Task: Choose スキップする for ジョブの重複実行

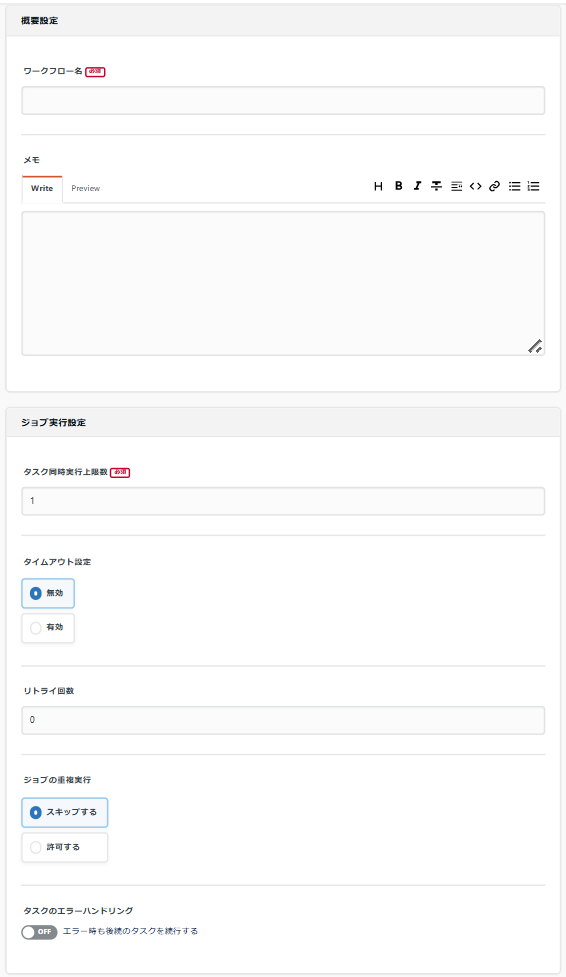Action: click(65, 813)
